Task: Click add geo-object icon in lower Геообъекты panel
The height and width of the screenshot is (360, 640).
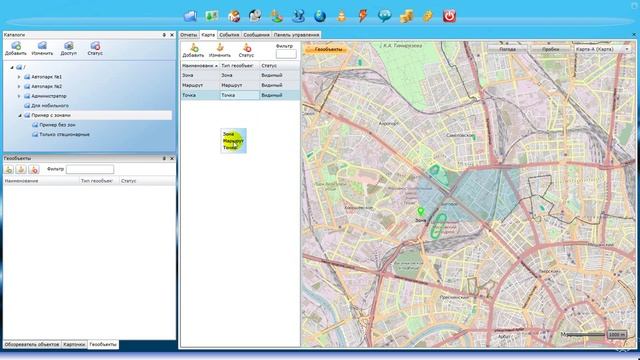Action: click(x=9, y=169)
